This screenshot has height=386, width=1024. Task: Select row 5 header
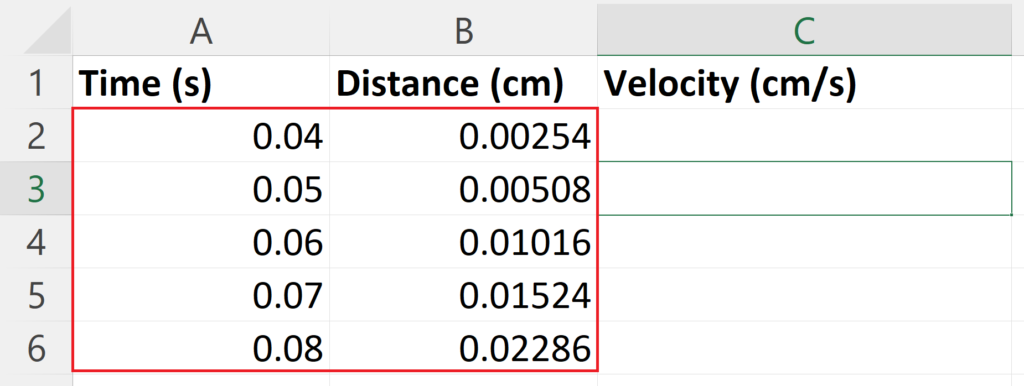36,295
